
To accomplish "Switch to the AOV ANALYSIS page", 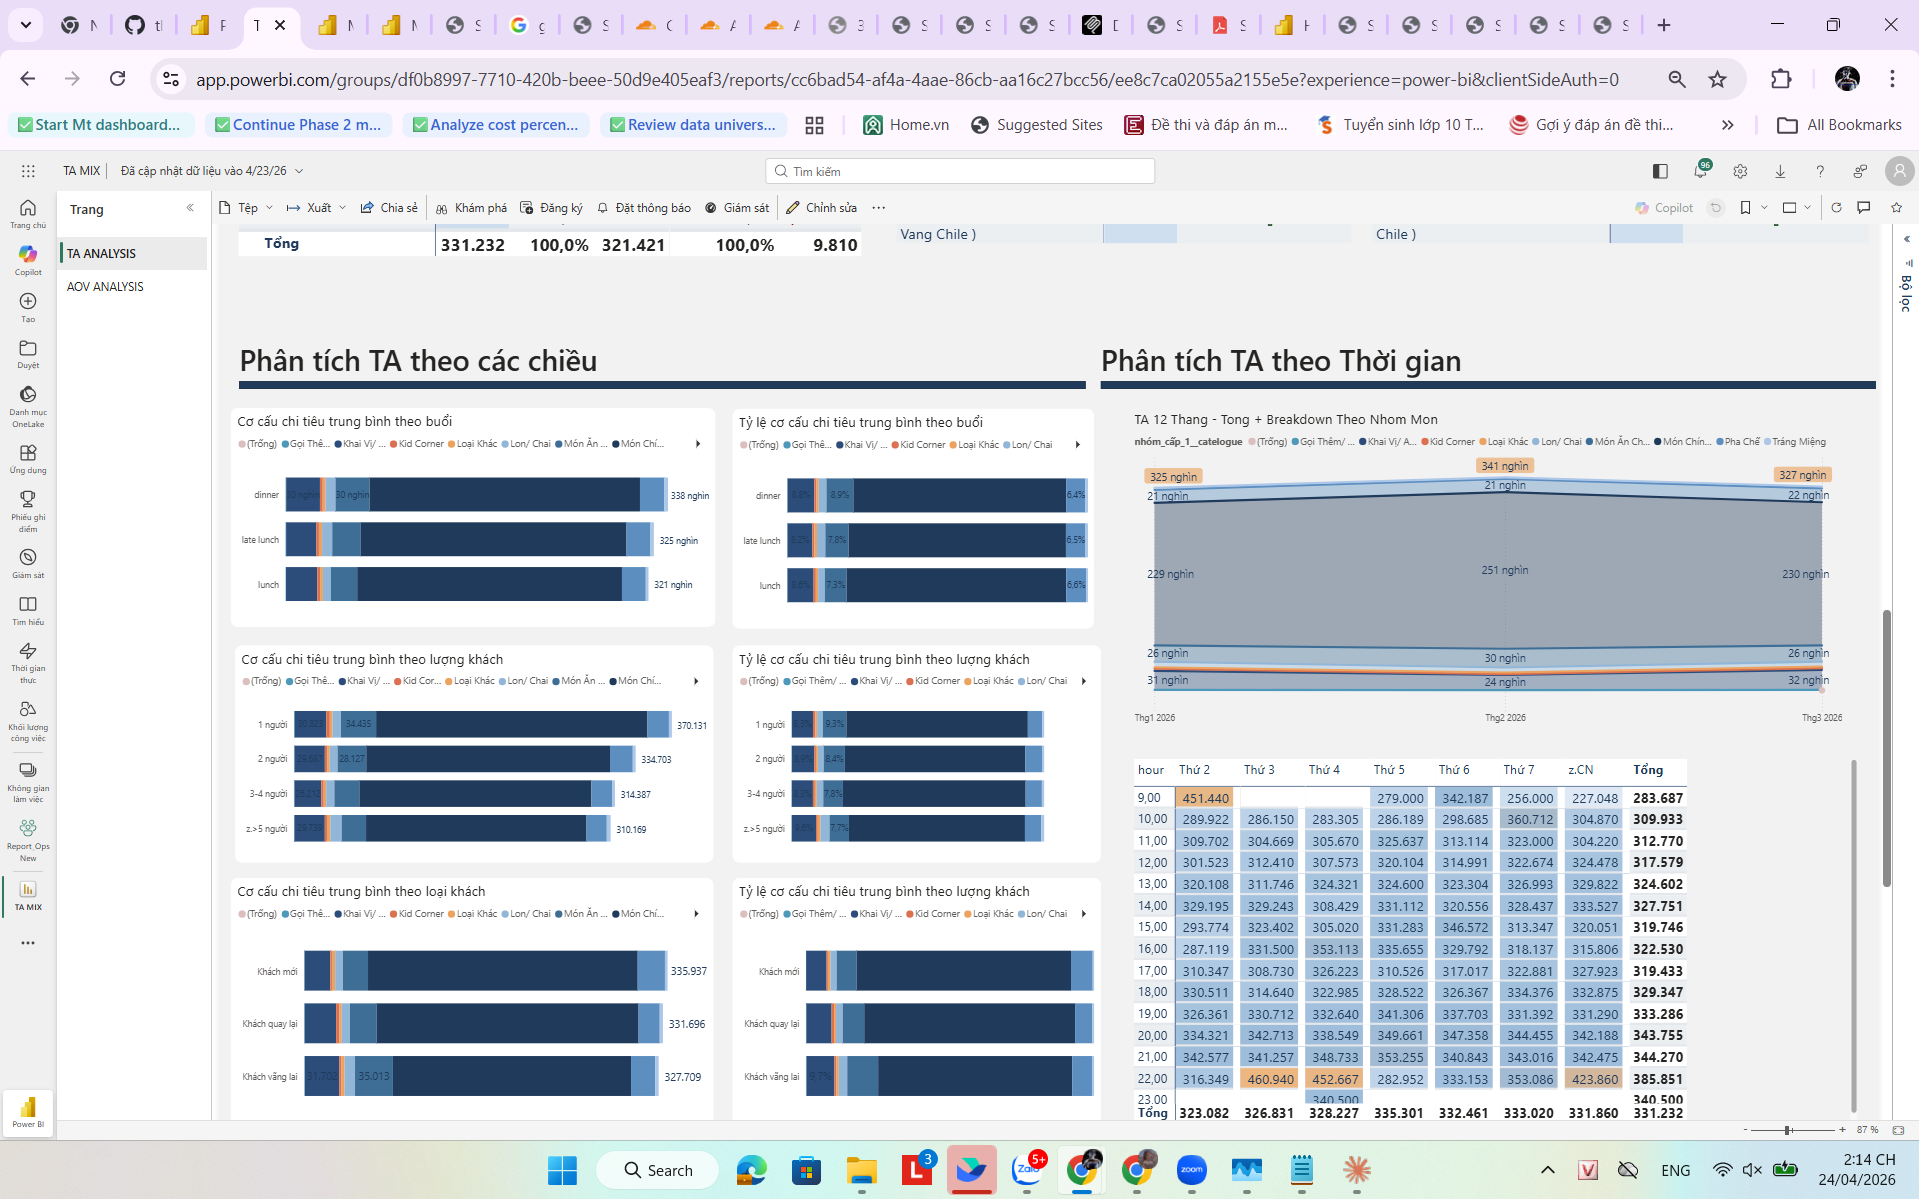I will [x=105, y=286].
